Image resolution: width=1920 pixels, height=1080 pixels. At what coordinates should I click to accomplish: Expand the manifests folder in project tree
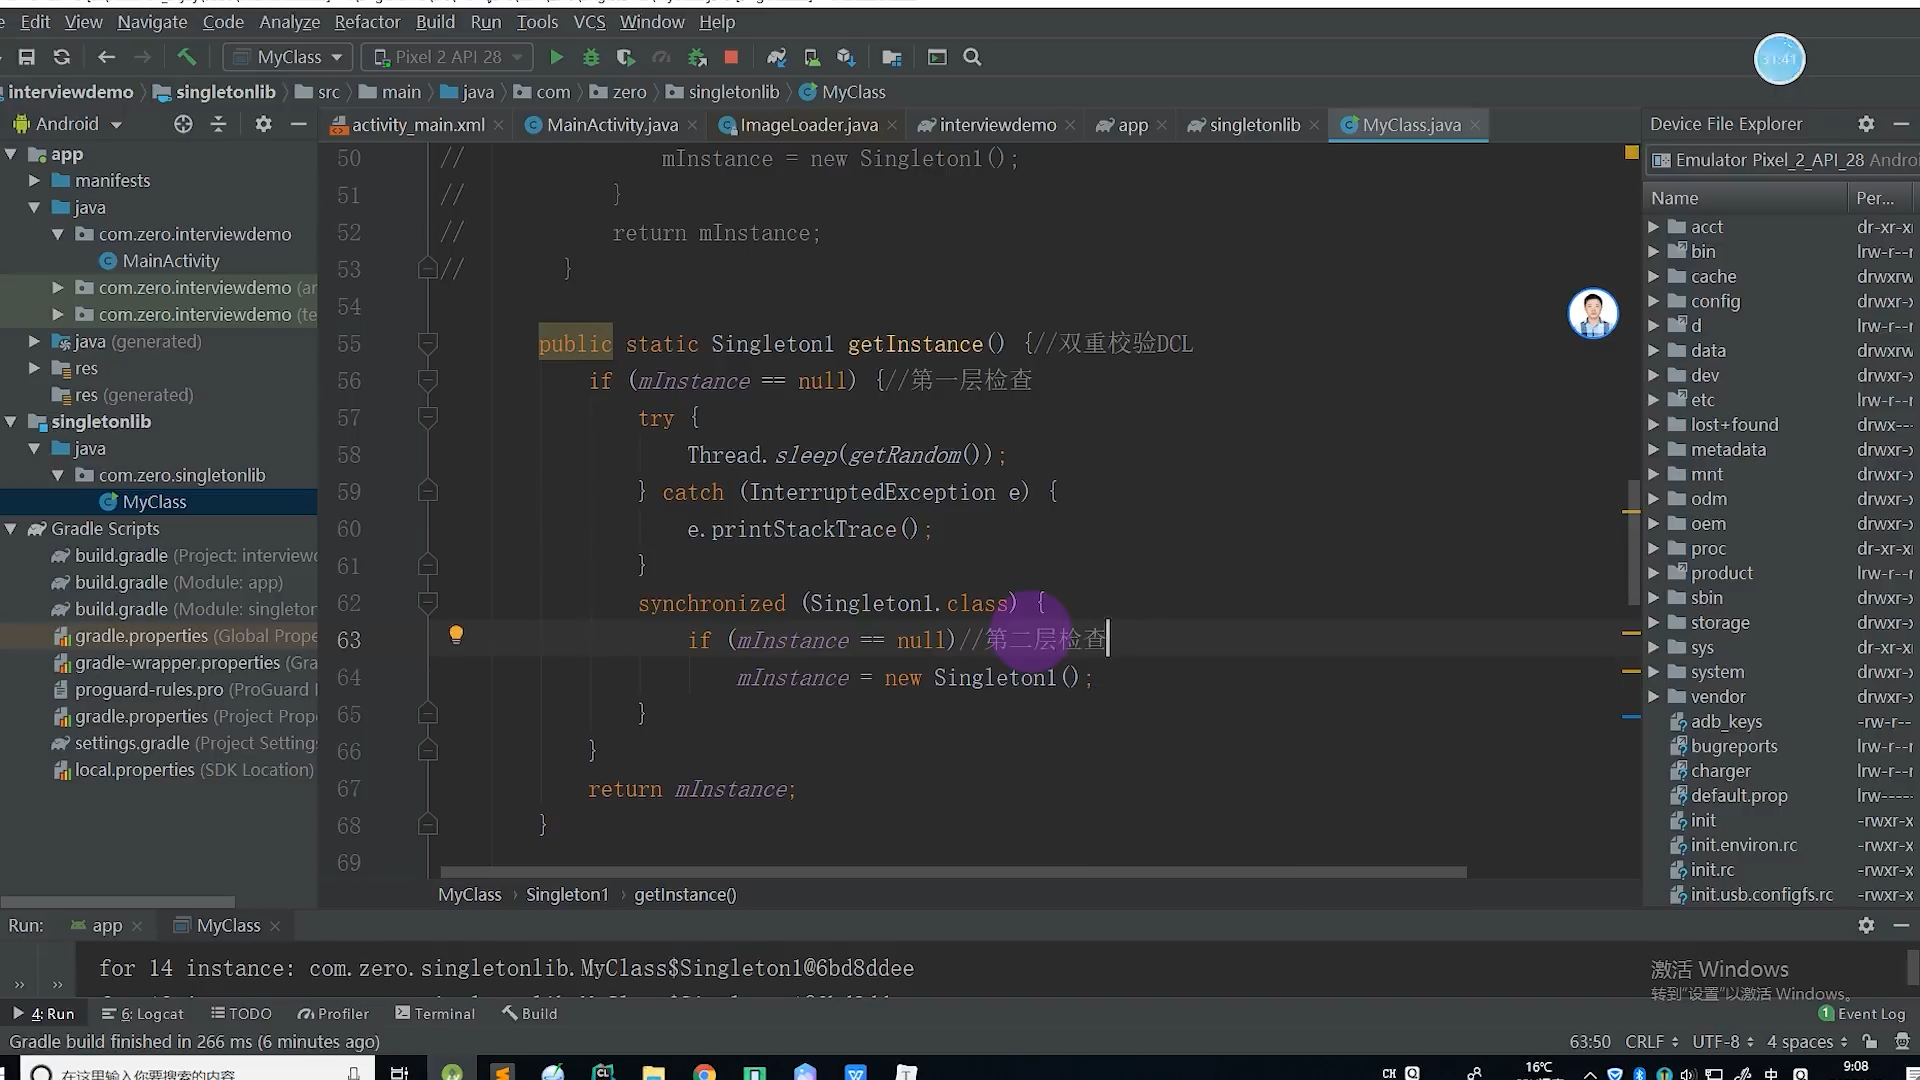(x=34, y=181)
